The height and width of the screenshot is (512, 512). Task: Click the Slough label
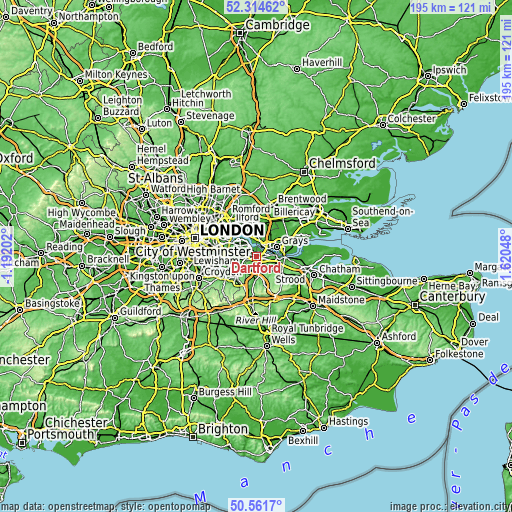point(130,231)
